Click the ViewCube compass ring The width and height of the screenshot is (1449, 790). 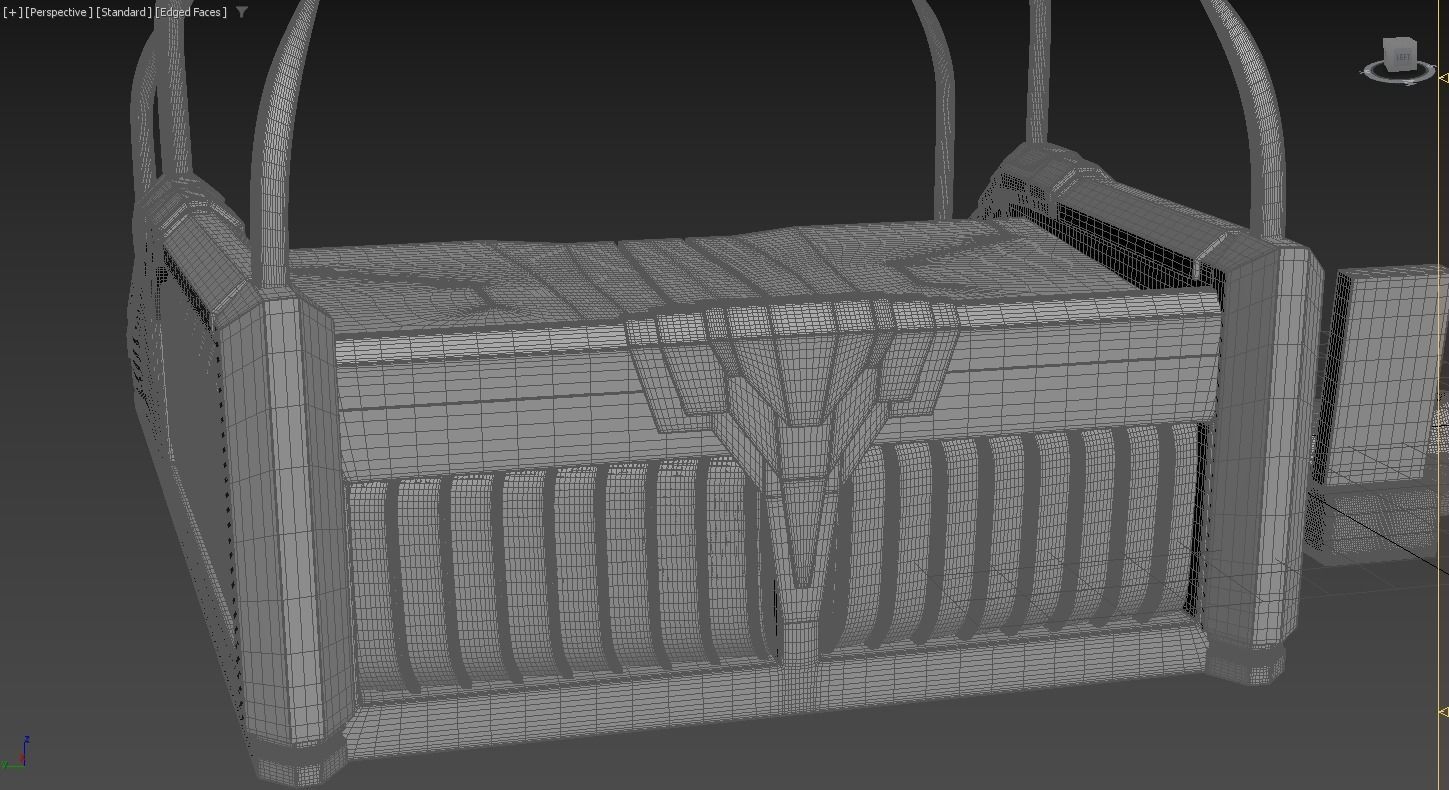pyautogui.click(x=1398, y=73)
